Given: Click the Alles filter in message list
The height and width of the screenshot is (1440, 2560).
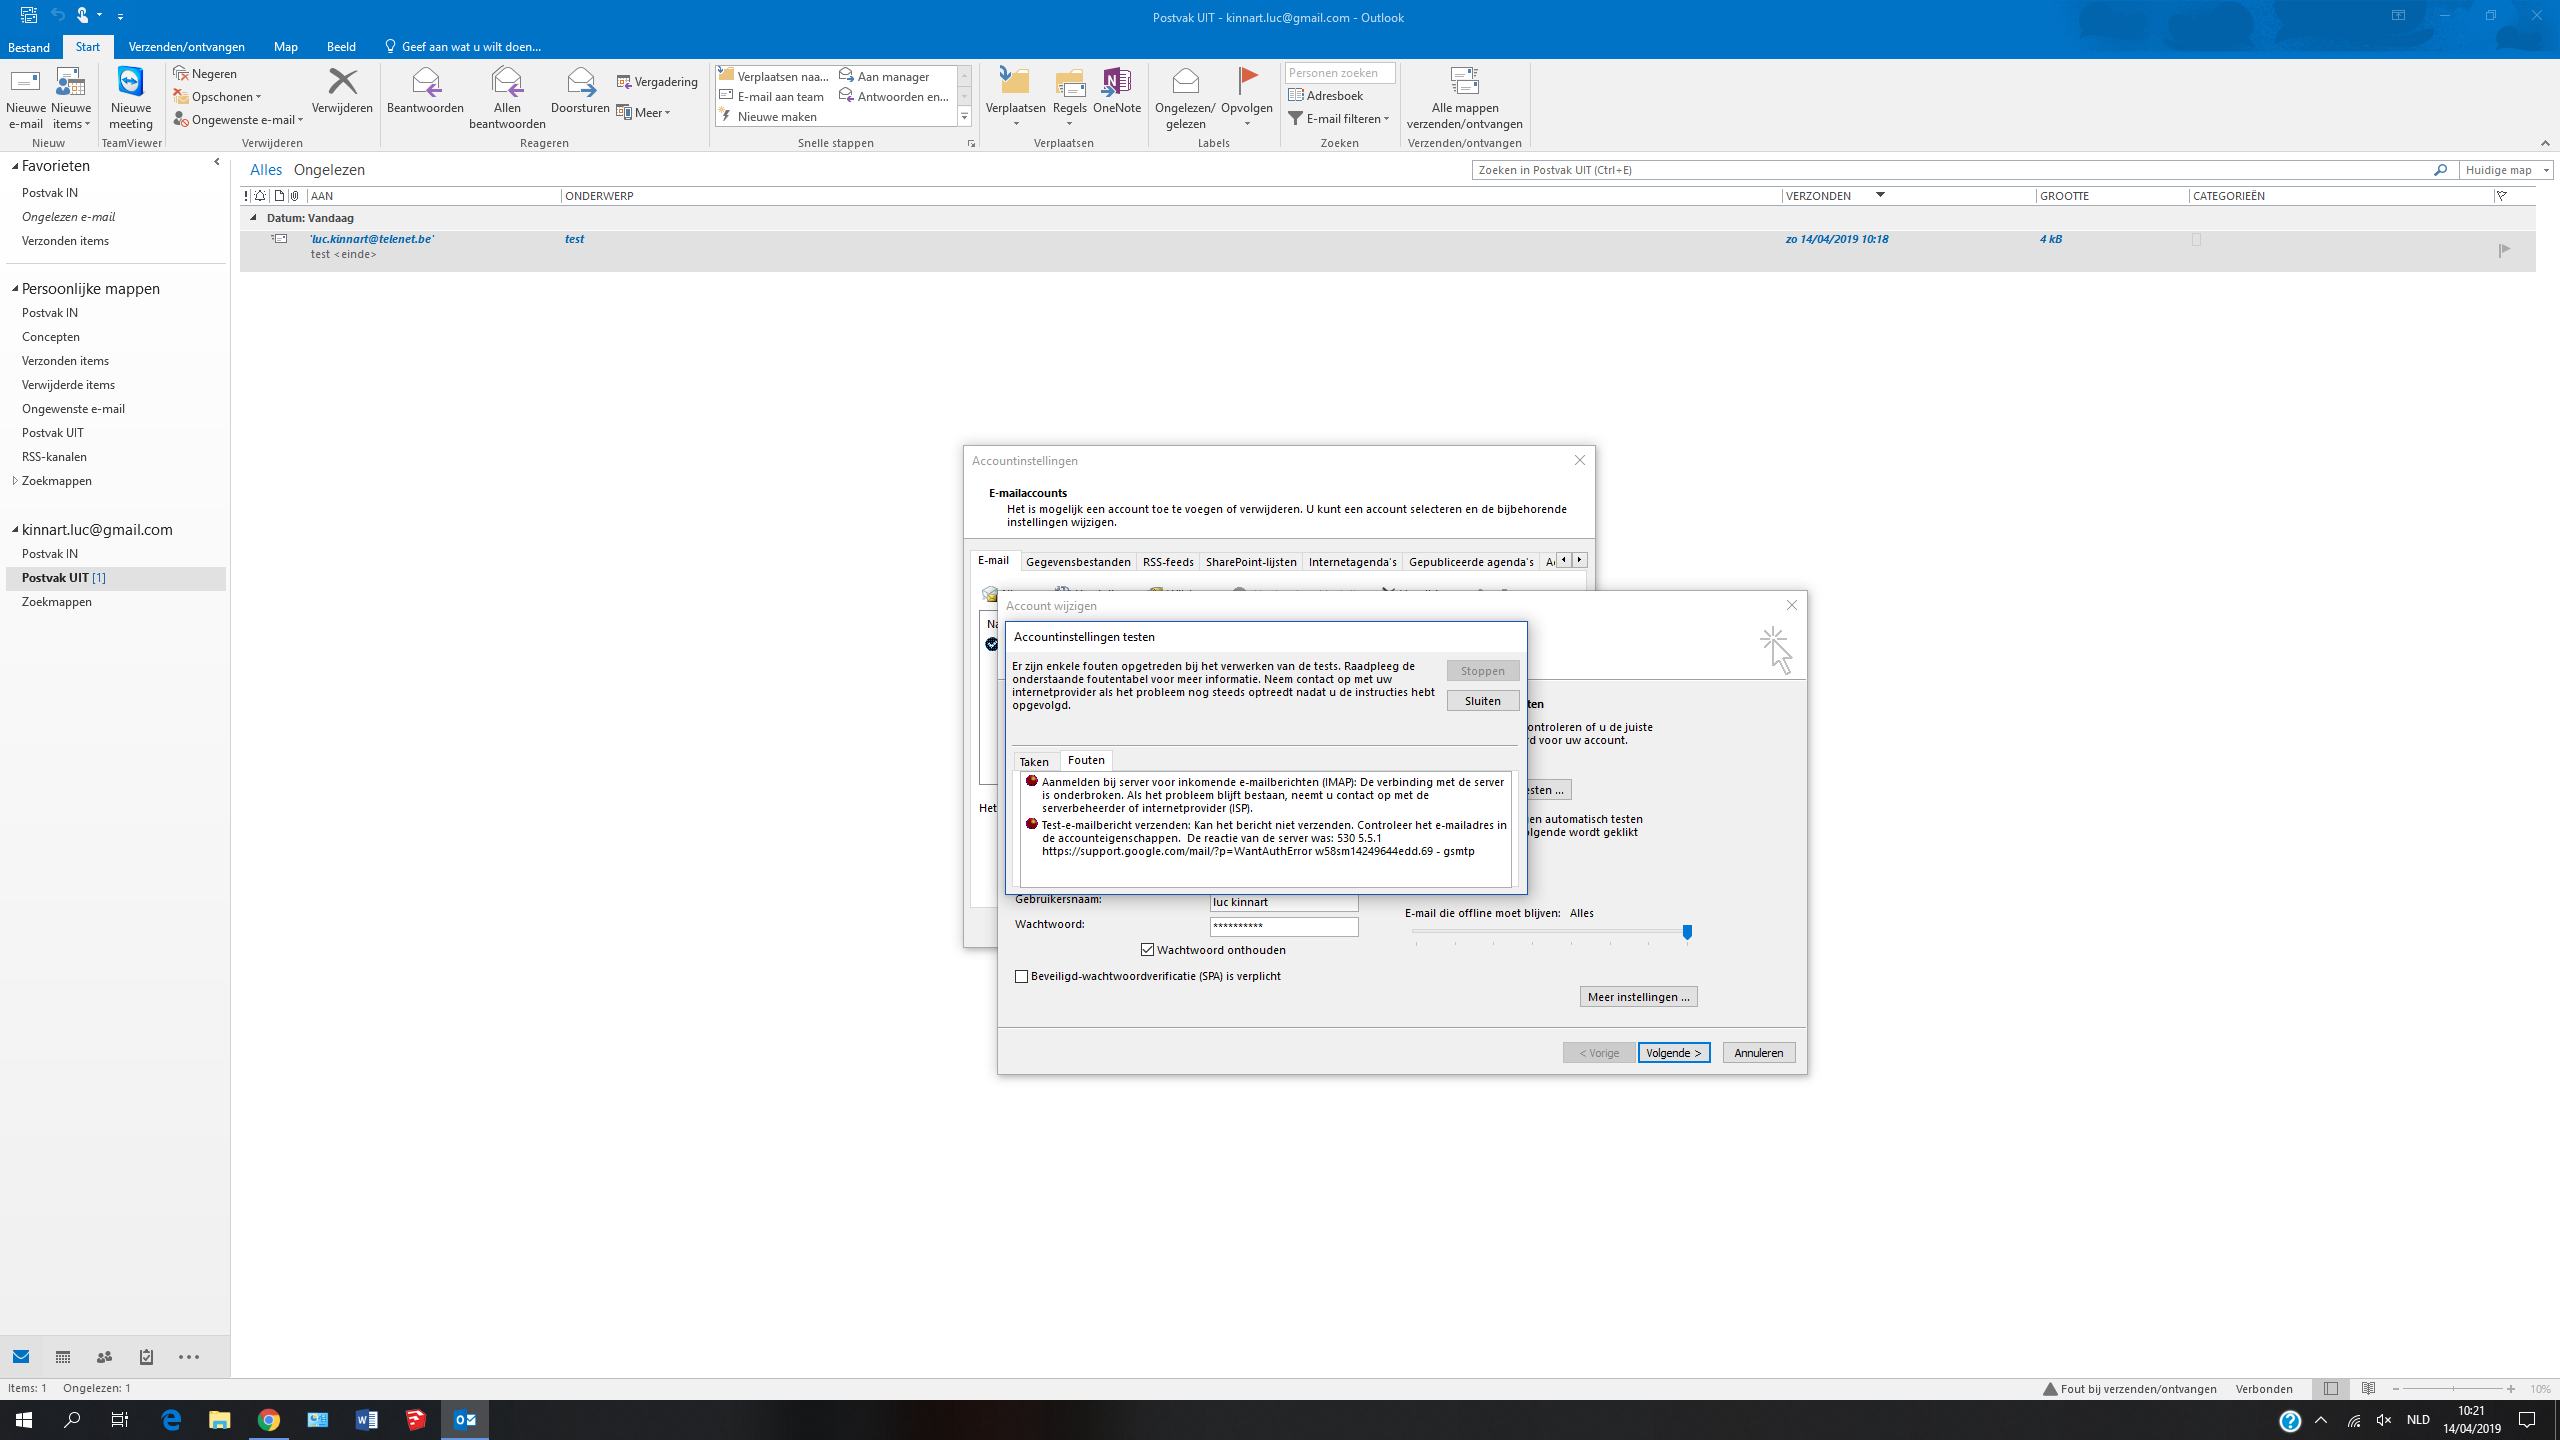Looking at the screenshot, I should [266, 170].
